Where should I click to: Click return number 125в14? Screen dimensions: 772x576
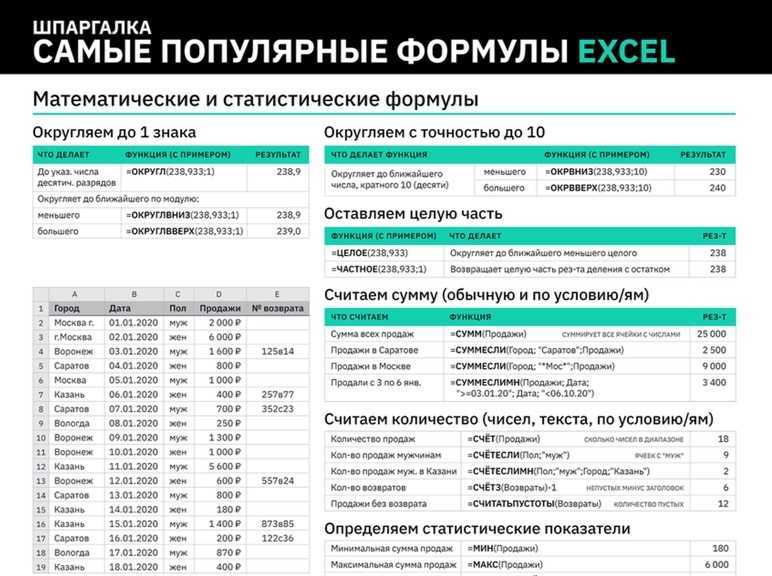click(x=278, y=351)
